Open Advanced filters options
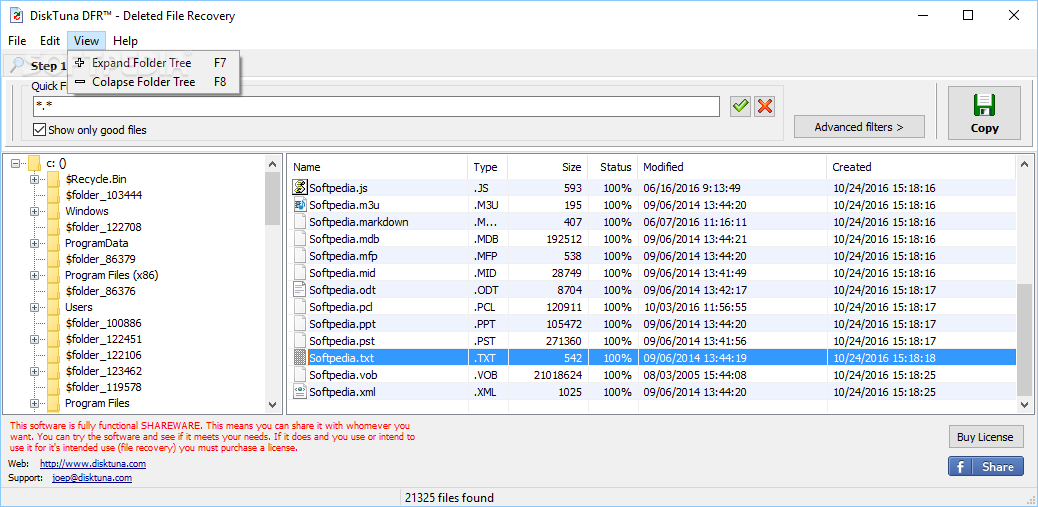Viewport: 1038px width, 507px height. pos(859,126)
